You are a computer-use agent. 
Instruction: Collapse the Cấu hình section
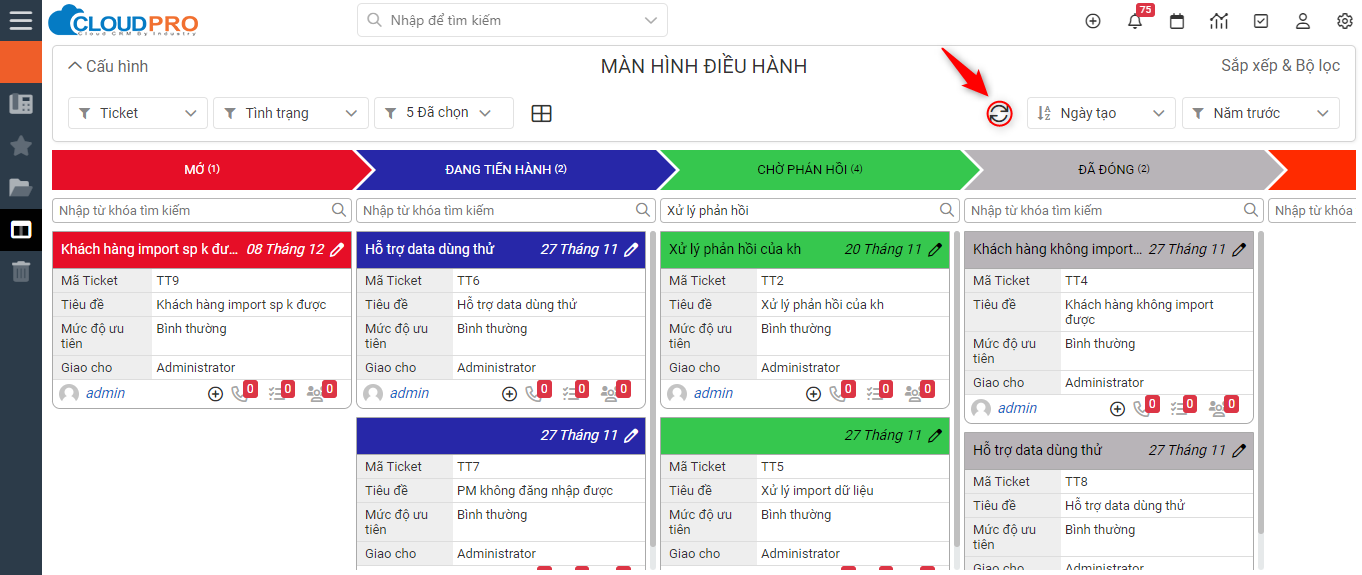point(108,66)
